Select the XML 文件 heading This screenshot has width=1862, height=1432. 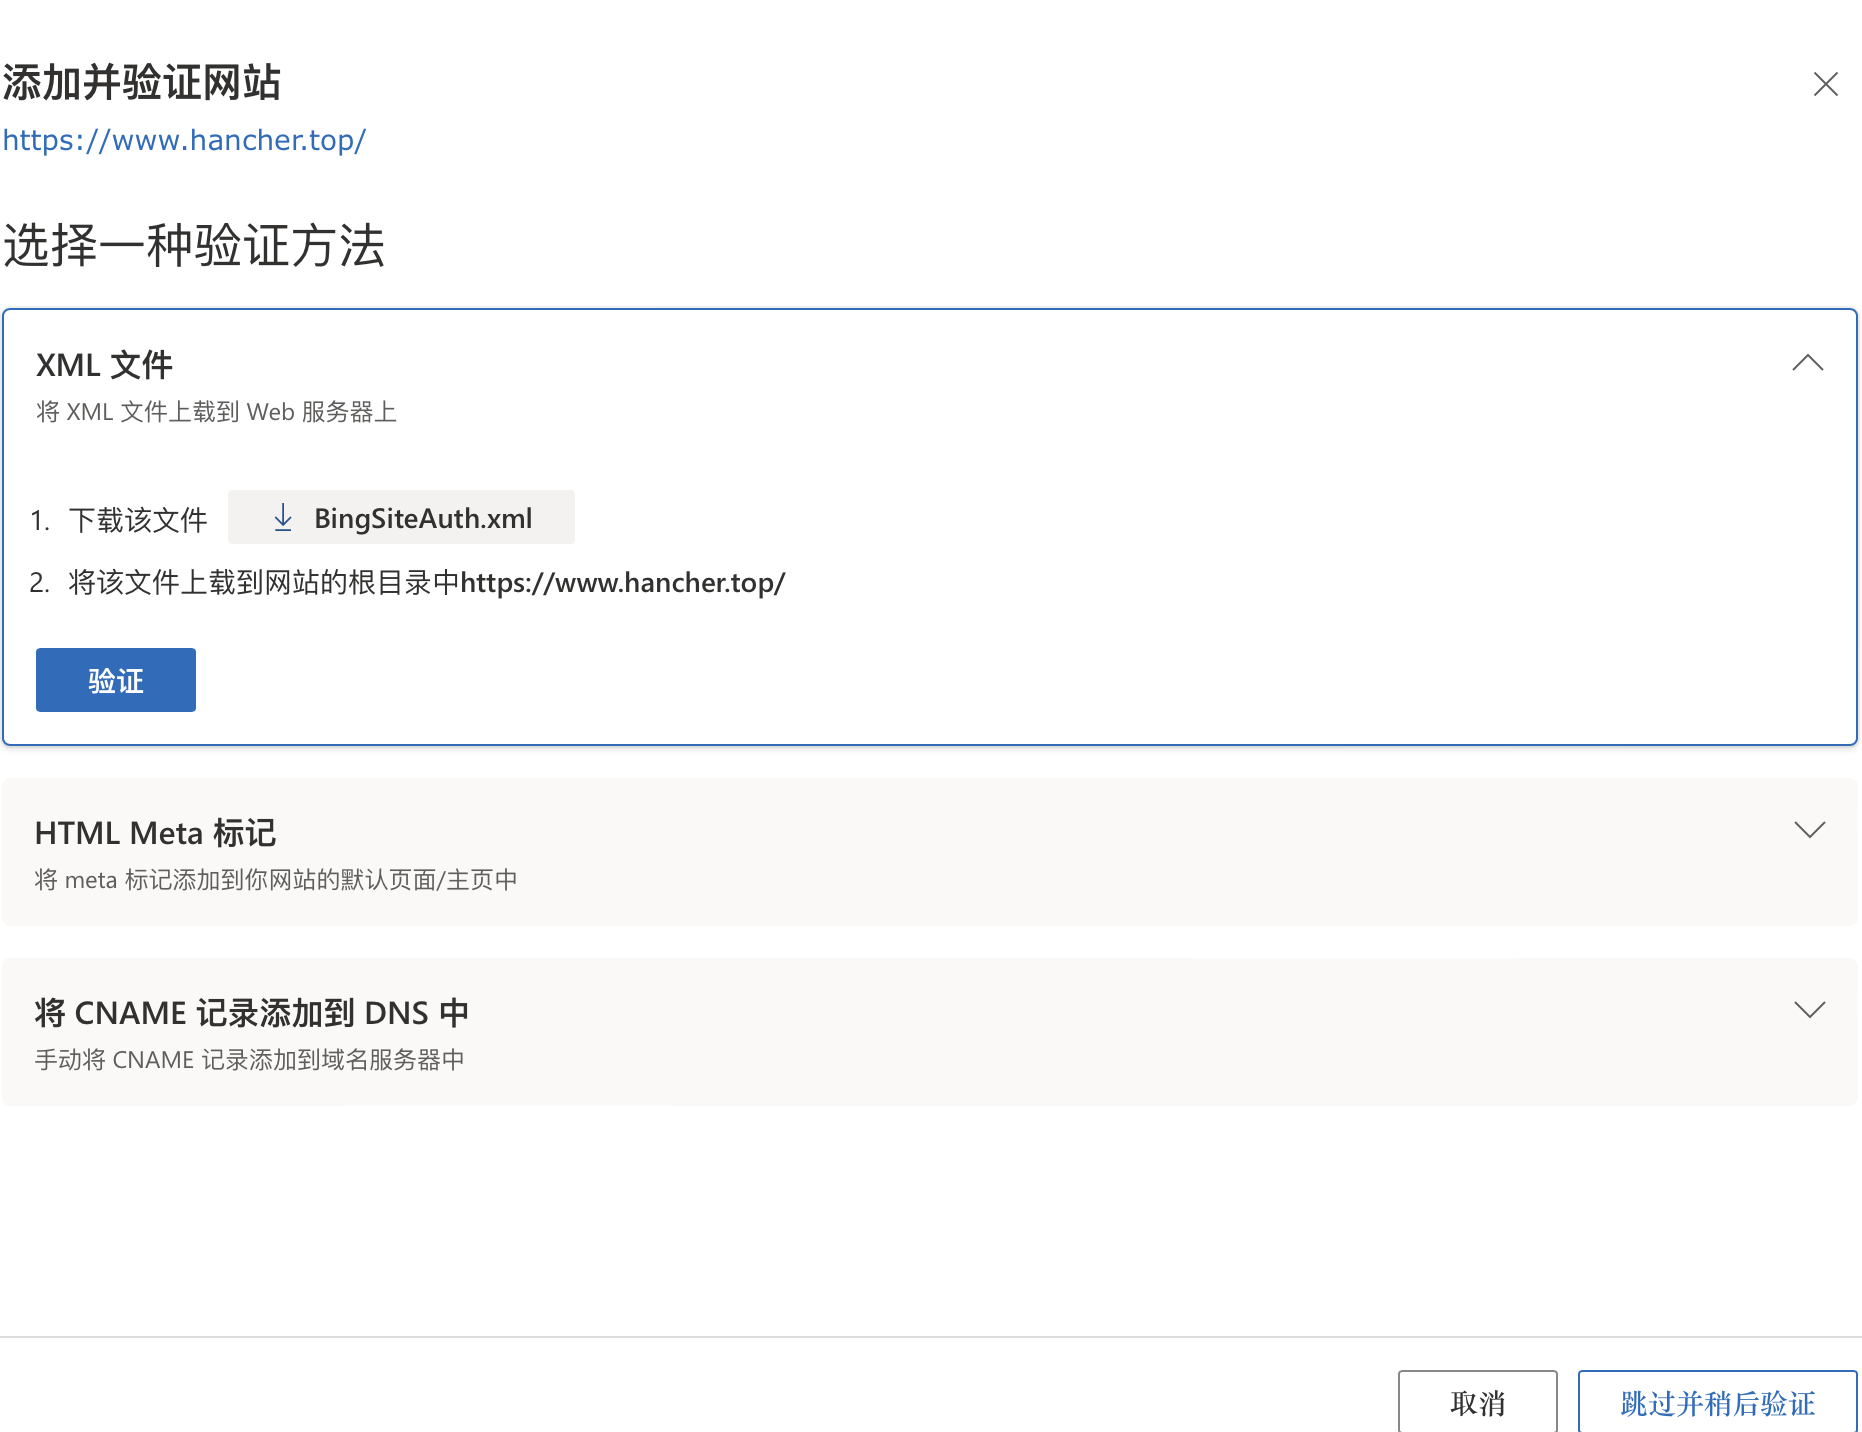coord(105,365)
